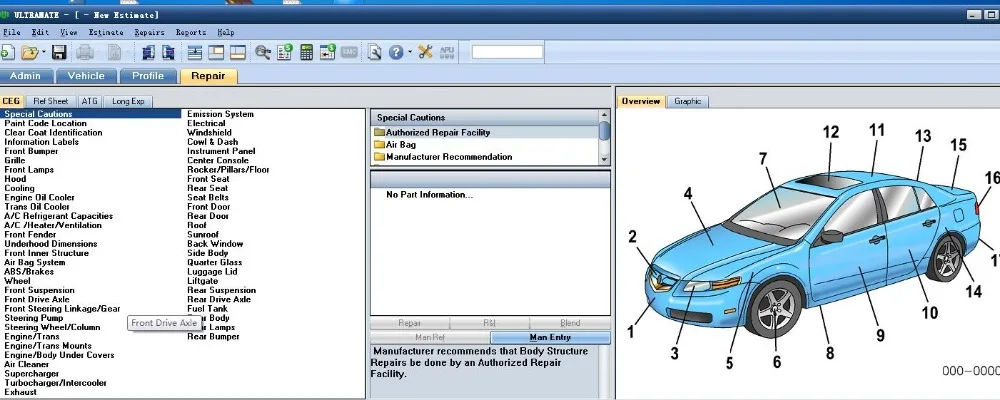The image size is (1000, 400).
Task: Click the Special Cautions scroll down arrow
Action: point(604,160)
